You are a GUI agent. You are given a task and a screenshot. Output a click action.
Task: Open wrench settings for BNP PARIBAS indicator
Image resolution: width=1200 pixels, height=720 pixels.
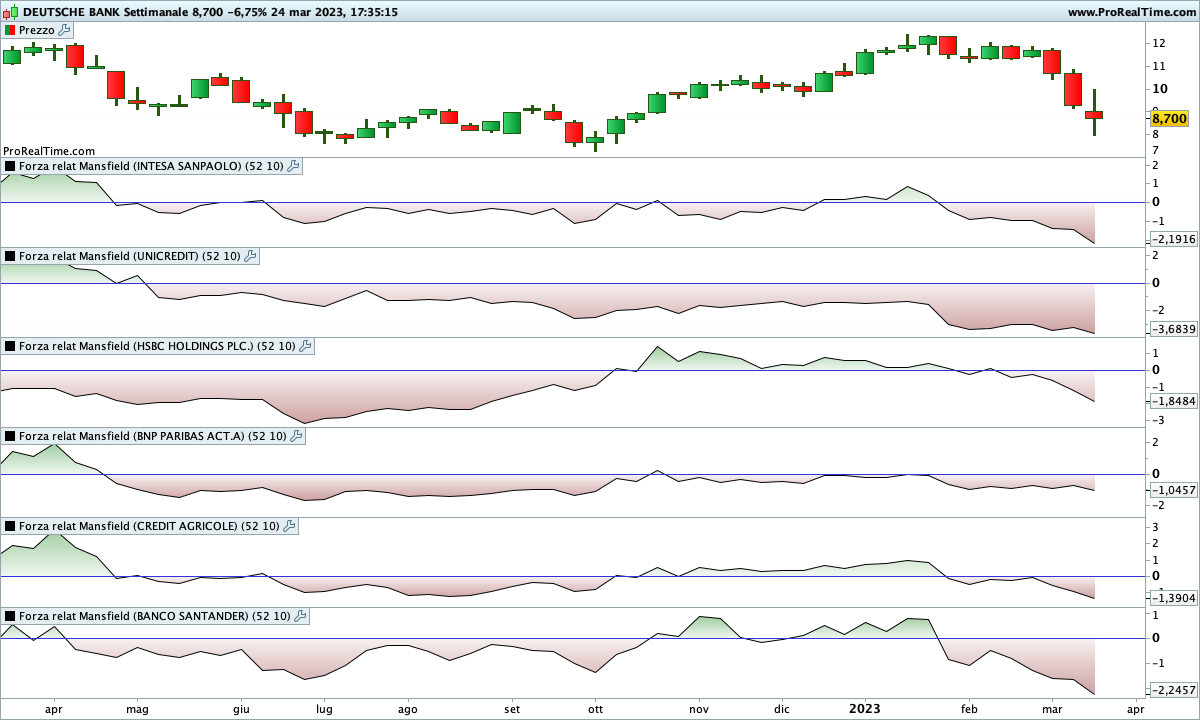coord(297,436)
